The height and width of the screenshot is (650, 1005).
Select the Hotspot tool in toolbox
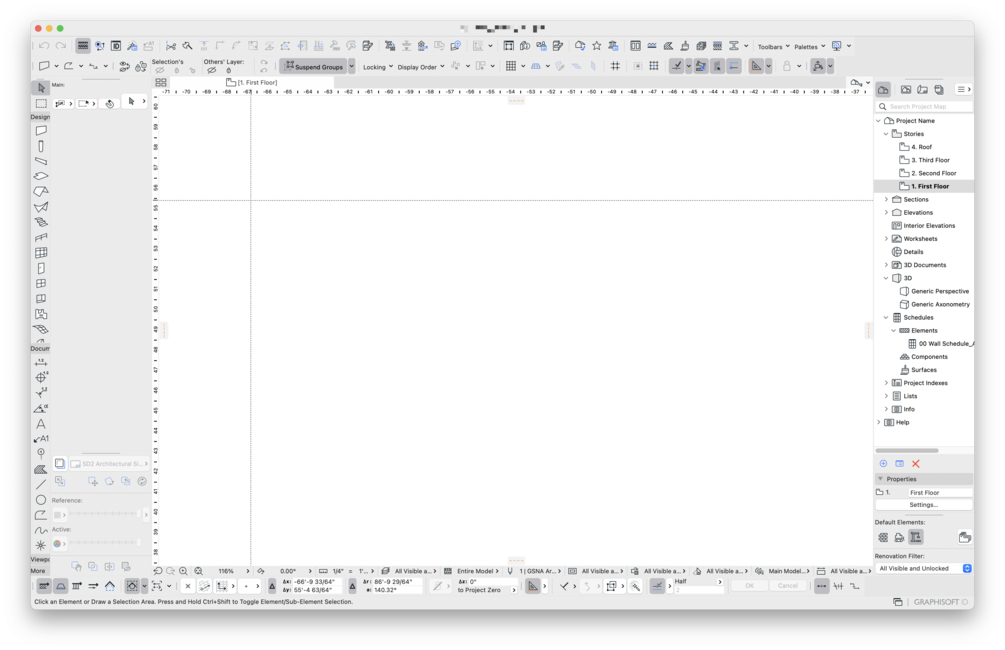point(41,546)
